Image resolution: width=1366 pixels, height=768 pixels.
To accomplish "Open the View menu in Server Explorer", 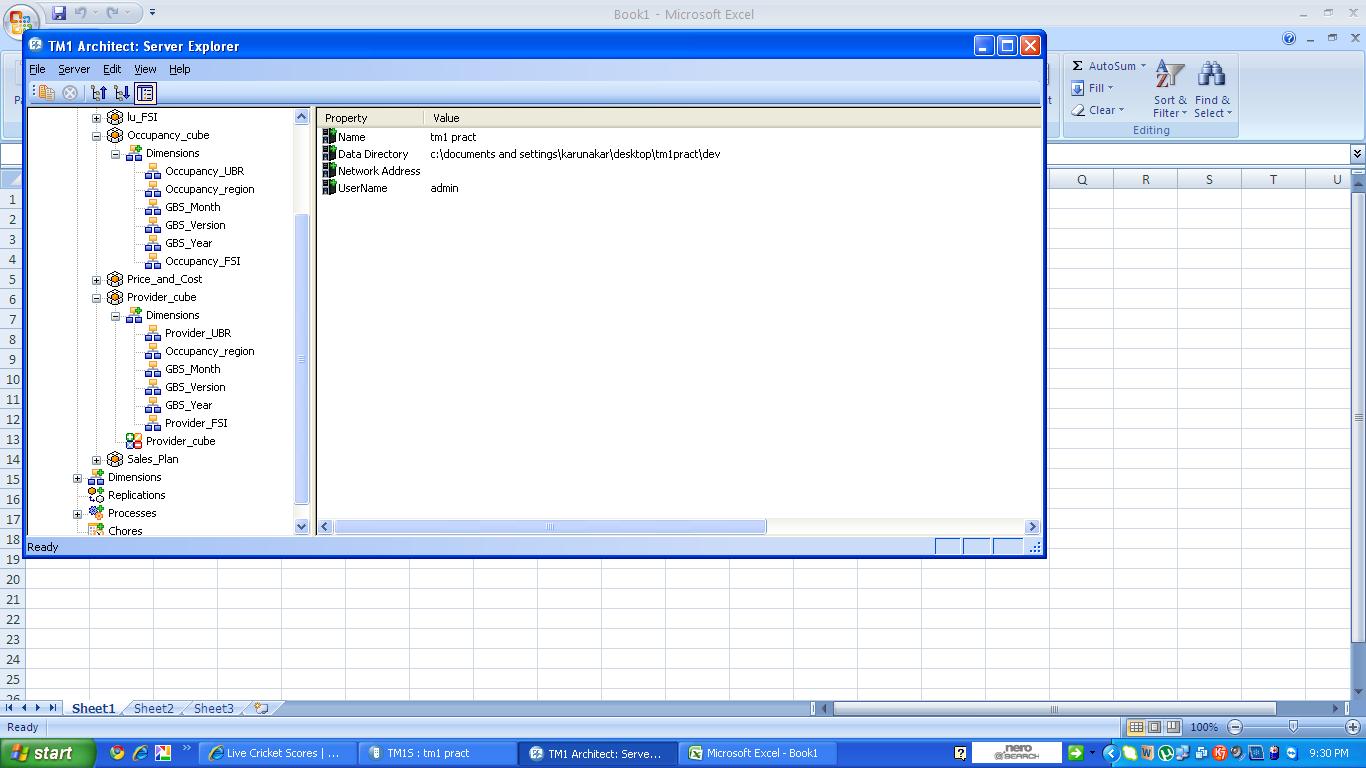I will pos(145,69).
